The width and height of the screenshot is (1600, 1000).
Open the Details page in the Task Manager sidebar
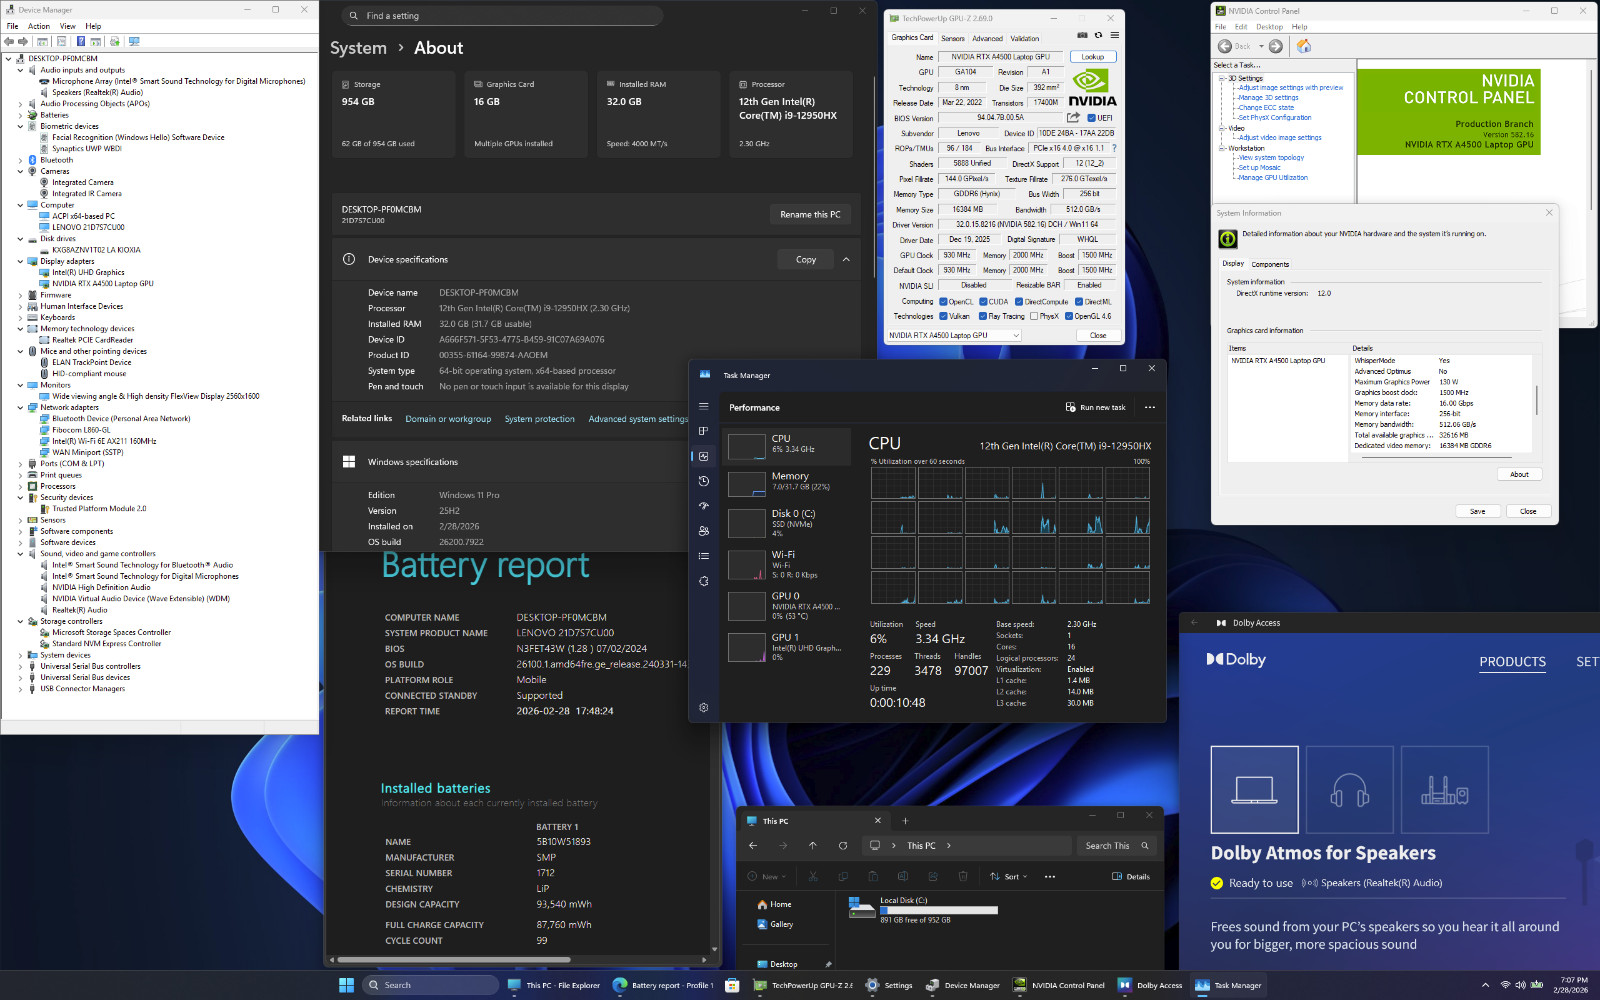tap(704, 556)
